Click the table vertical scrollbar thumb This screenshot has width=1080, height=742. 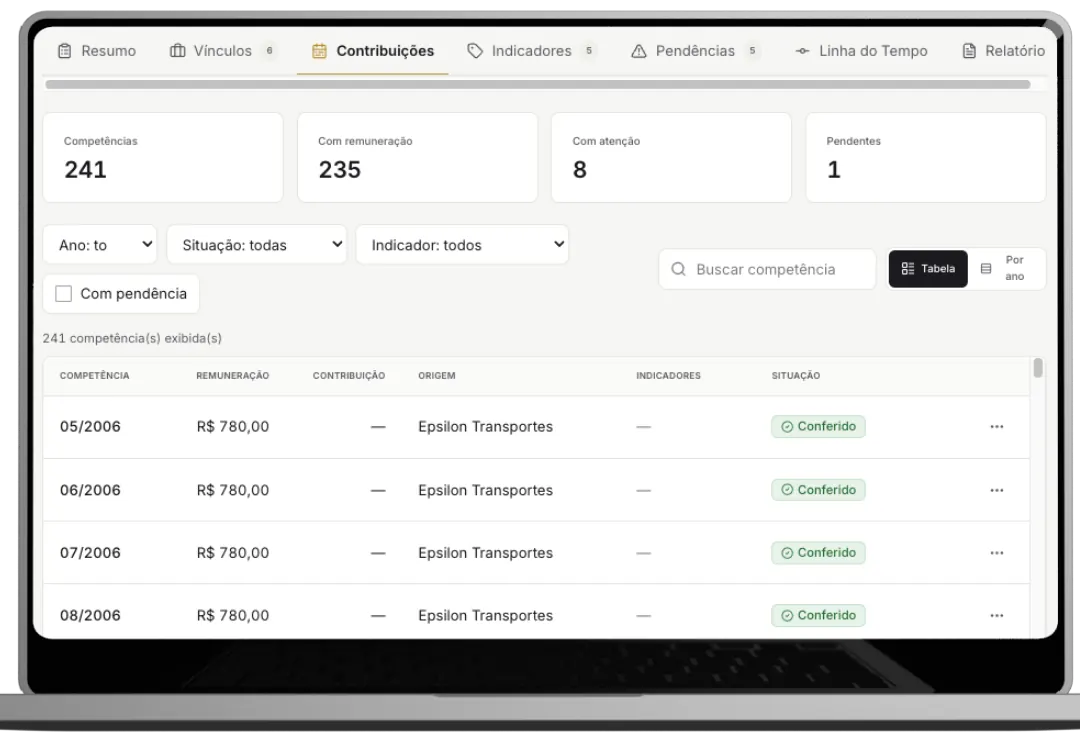tap(1038, 368)
